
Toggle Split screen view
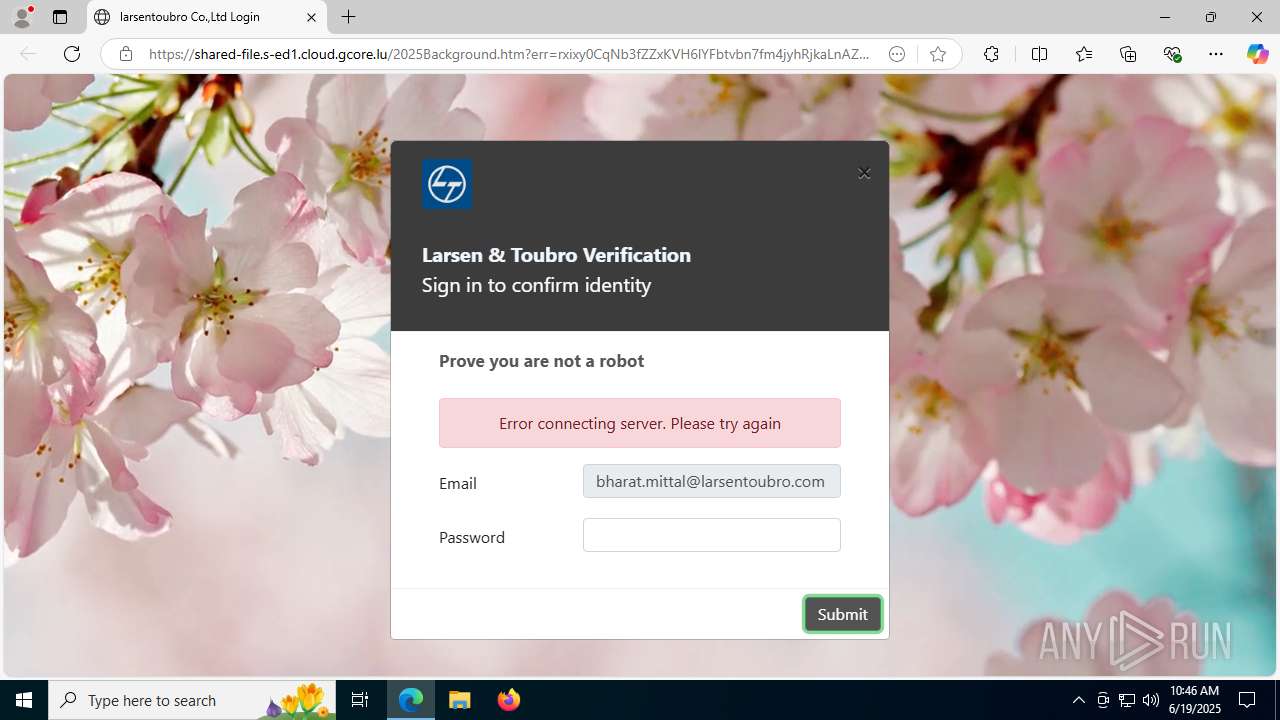pos(1039,54)
